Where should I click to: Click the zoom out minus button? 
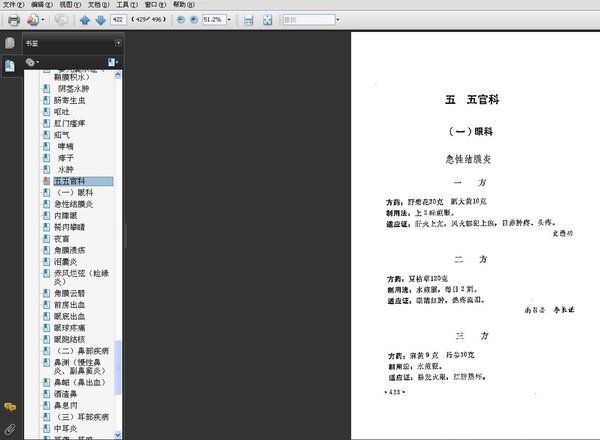[x=181, y=20]
